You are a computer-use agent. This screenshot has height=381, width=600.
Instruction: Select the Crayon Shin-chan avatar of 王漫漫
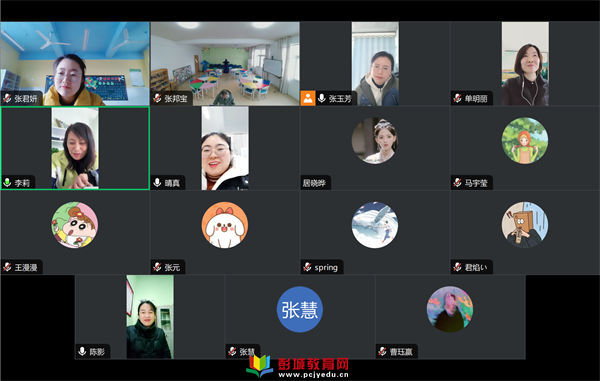75,225
